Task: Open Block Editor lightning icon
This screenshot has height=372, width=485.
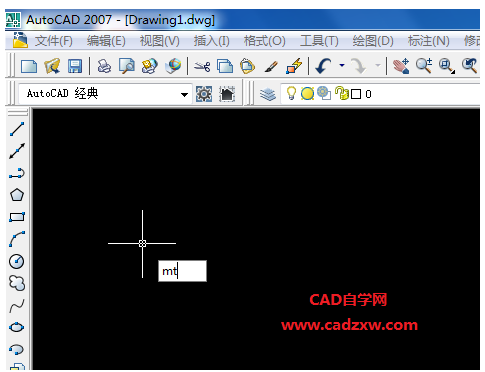Action: [x=294, y=66]
